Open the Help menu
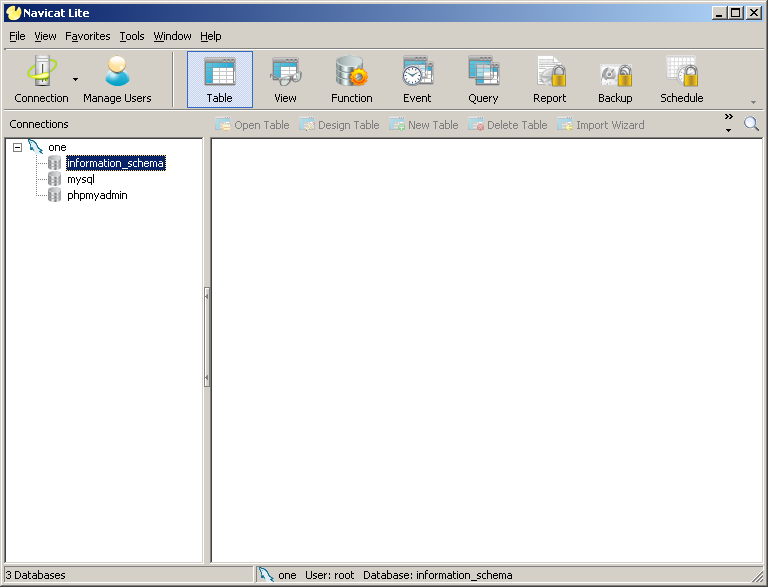Viewport: 768px width, 587px height. [211, 36]
